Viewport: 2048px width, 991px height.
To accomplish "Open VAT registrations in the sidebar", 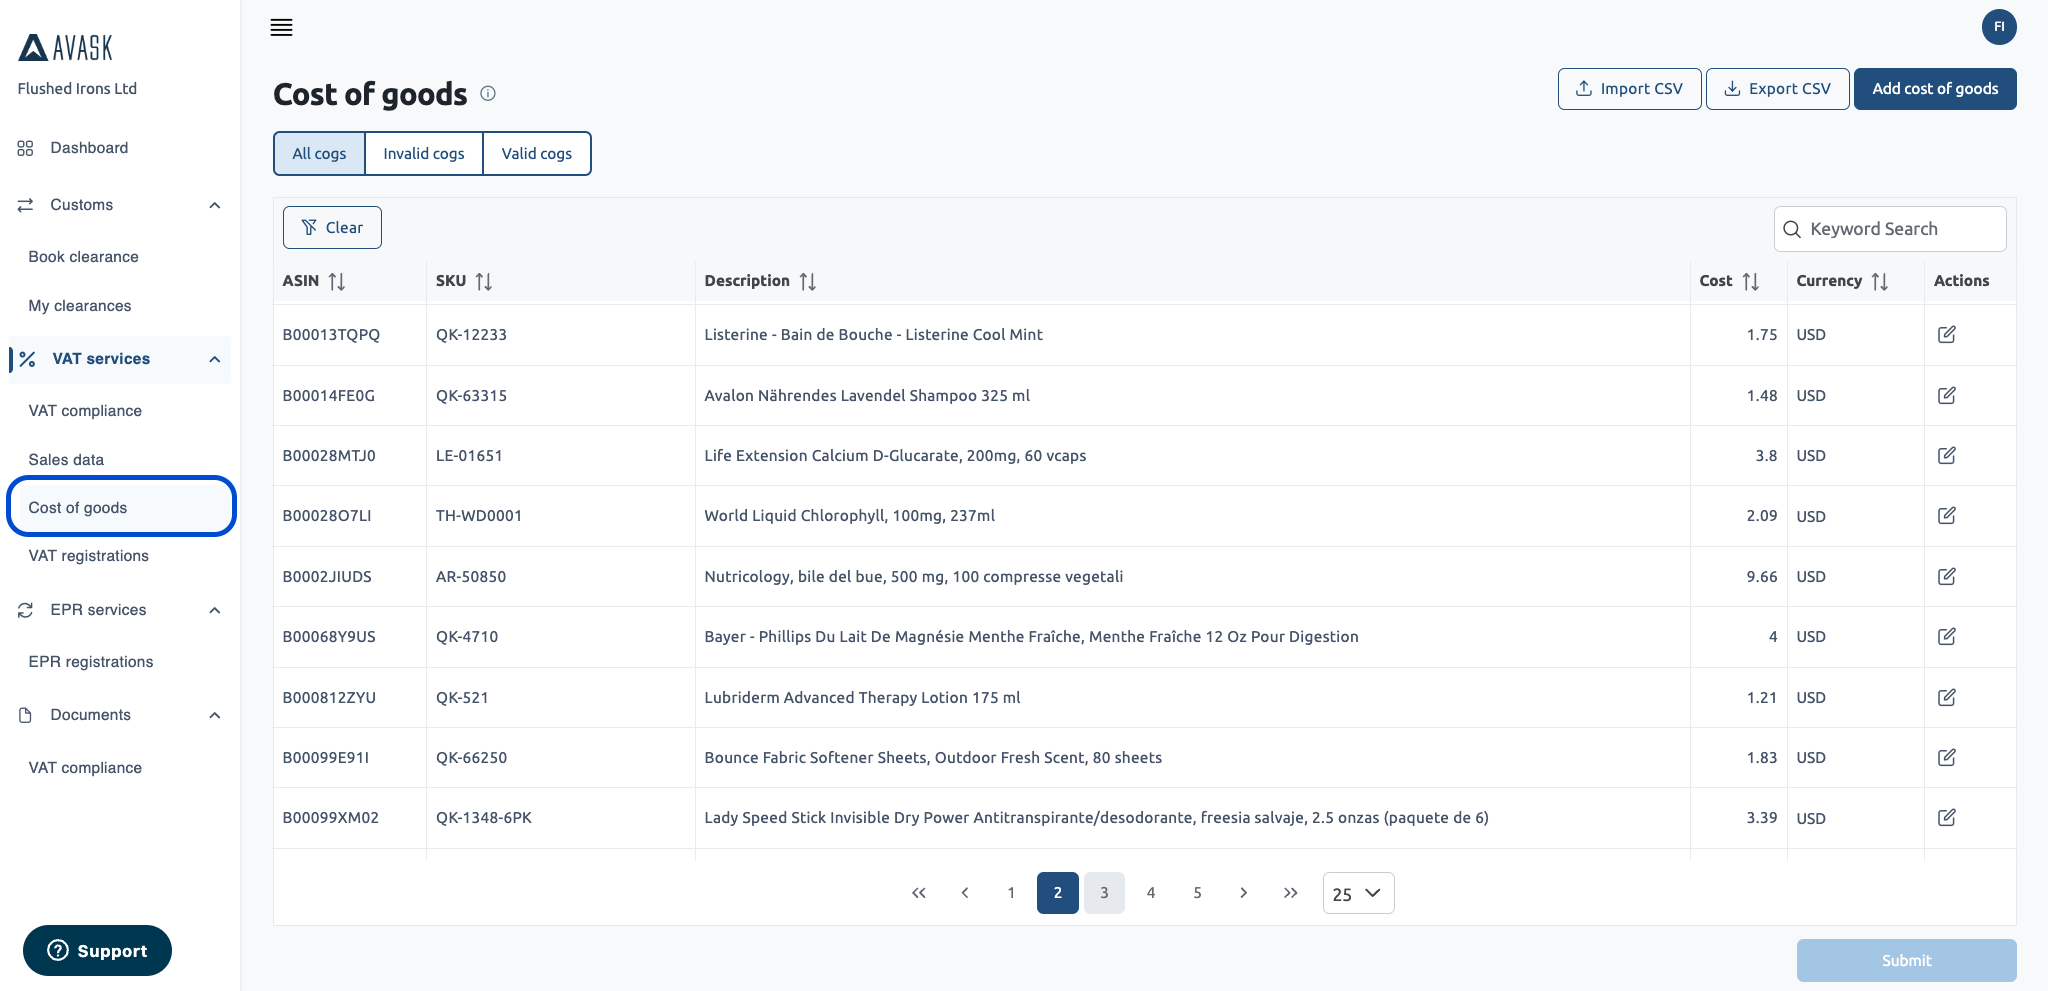I will [x=89, y=556].
